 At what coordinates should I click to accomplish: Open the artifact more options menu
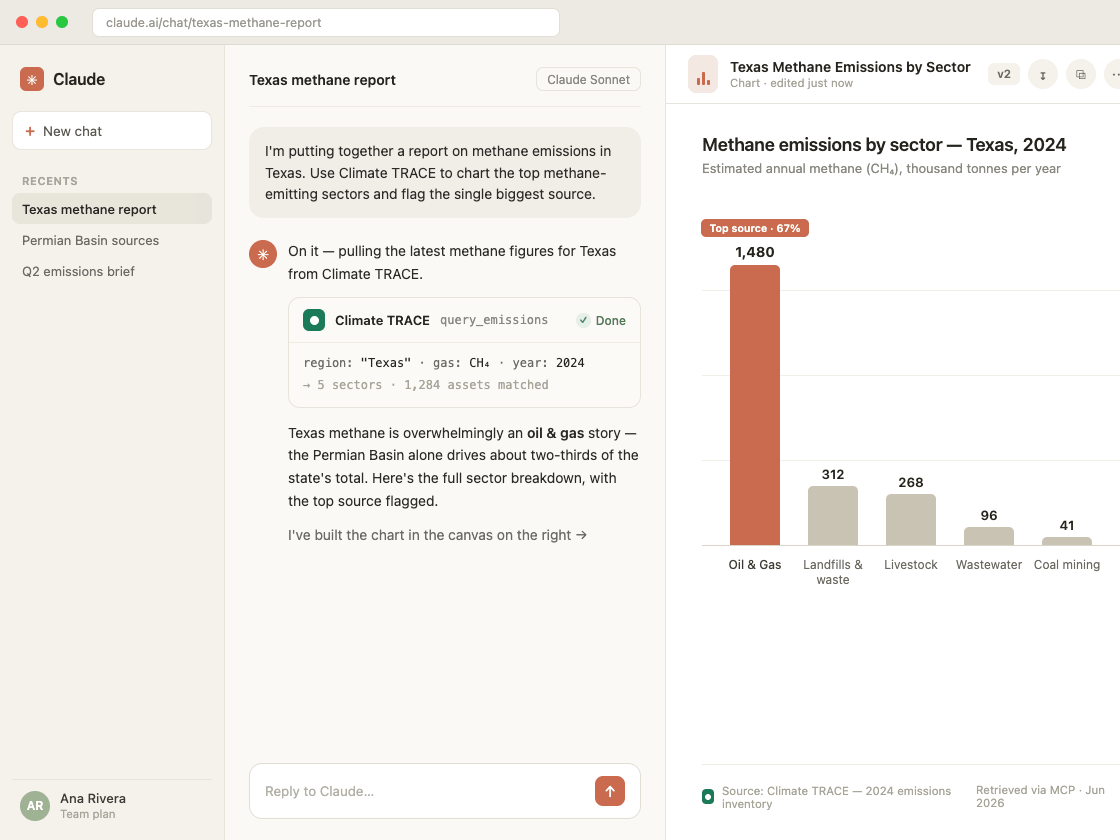(x=1113, y=74)
